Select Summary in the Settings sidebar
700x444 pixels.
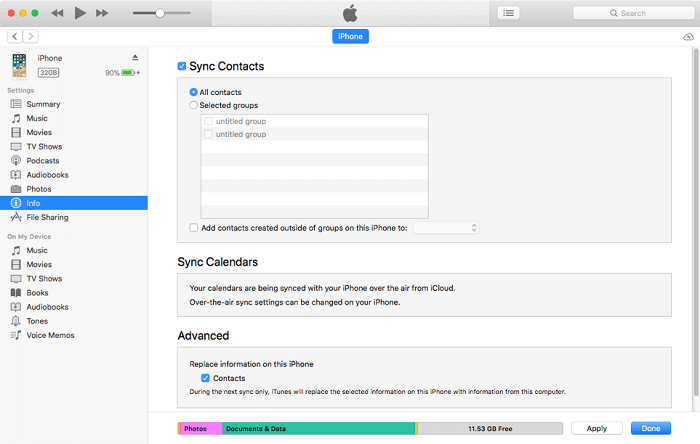point(43,104)
